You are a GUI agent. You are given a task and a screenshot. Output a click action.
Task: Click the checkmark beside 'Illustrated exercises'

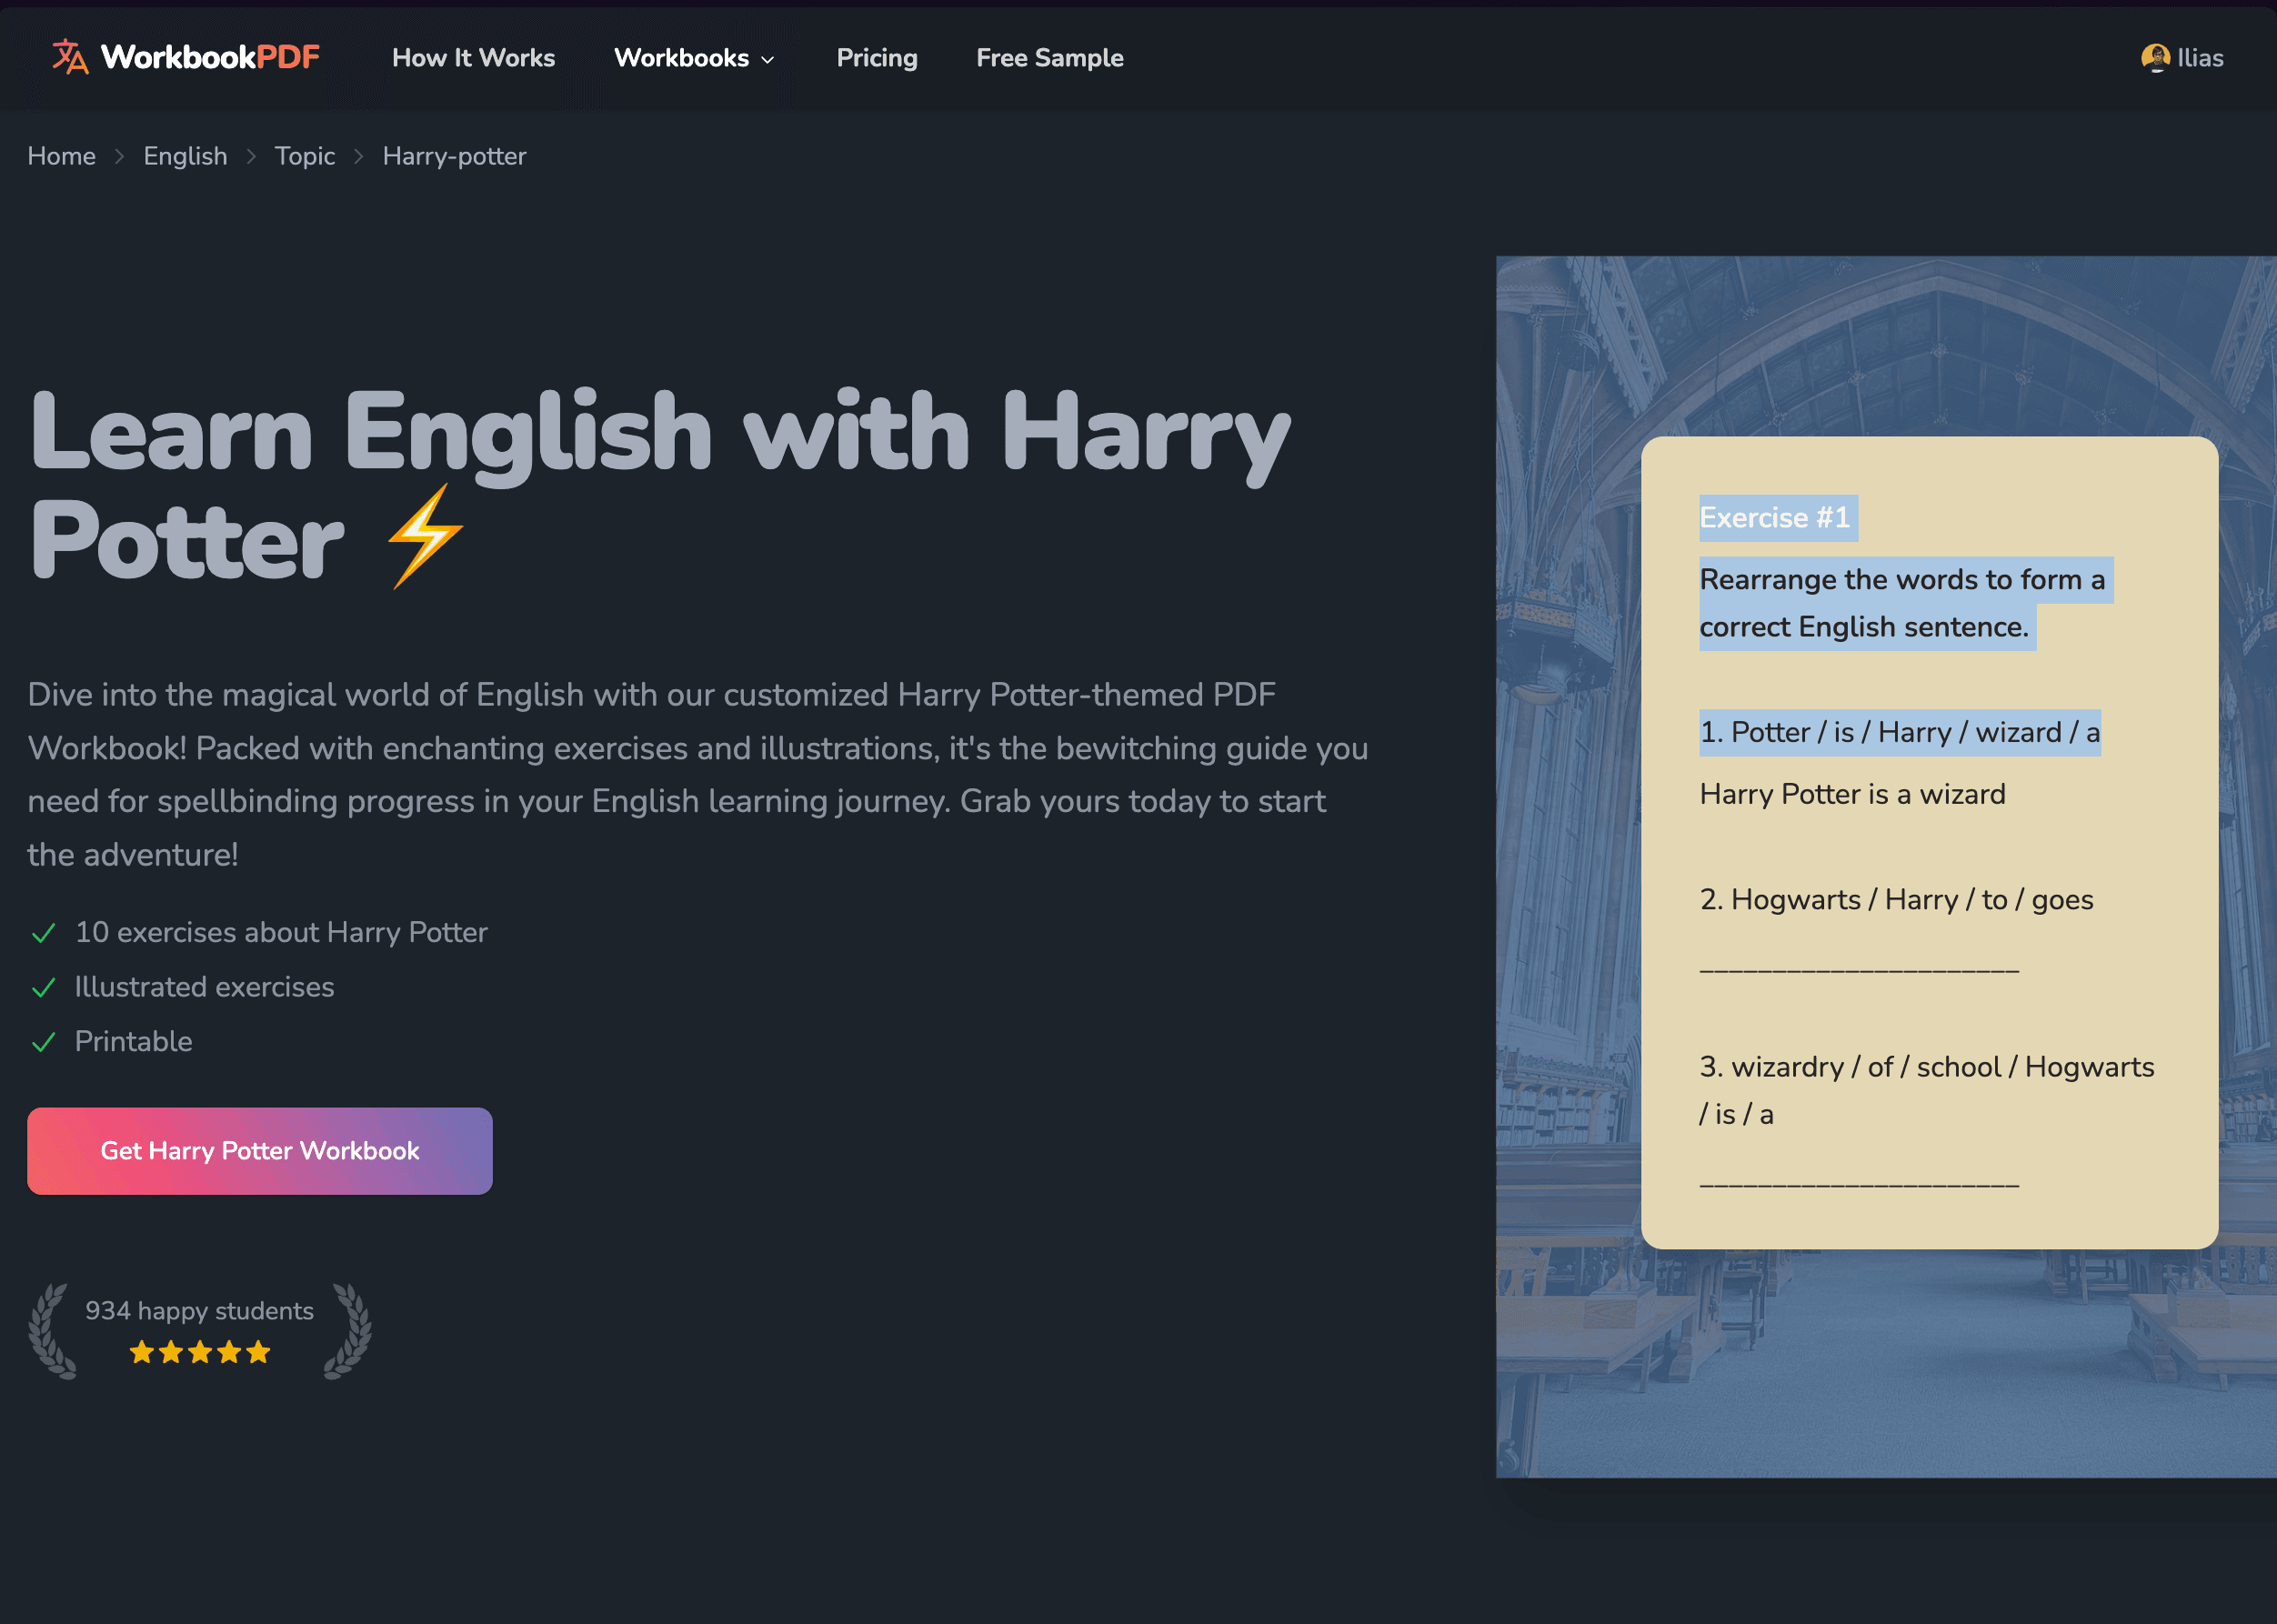pyautogui.click(x=44, y=987)
